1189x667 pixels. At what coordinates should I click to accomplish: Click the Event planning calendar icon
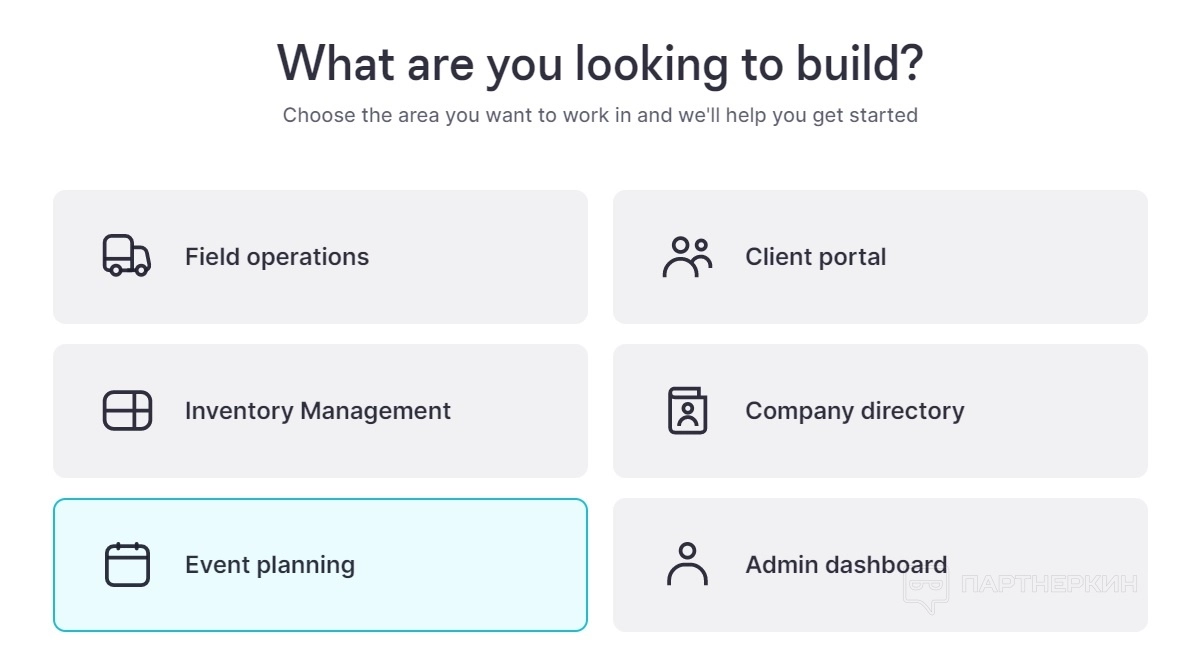[127, 565]
